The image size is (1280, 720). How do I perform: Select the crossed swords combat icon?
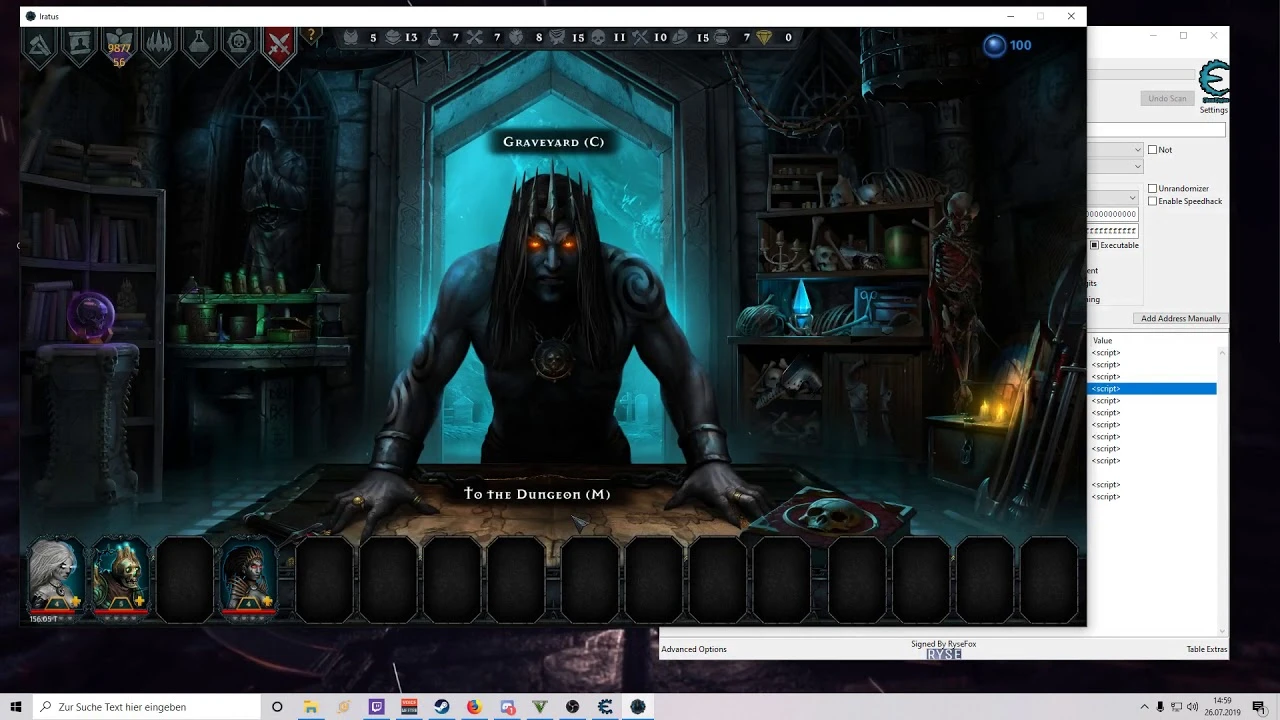[x=279, y=43]
